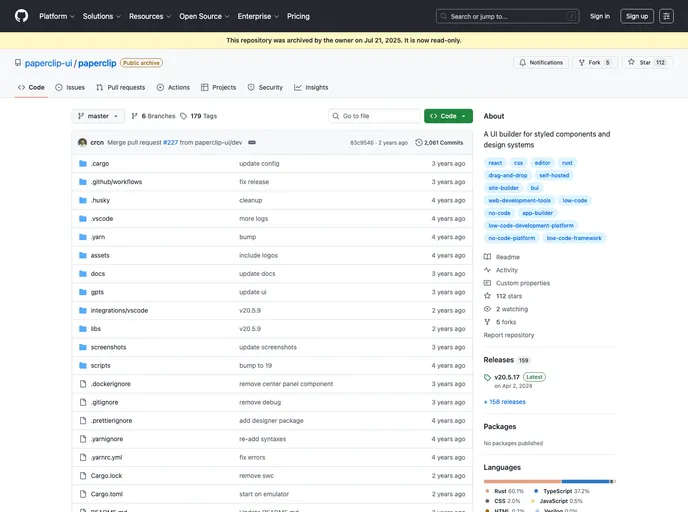Open the Open Source header menu
The width and height of the screenshot is (688, 512).
click(x=204, y=16)
